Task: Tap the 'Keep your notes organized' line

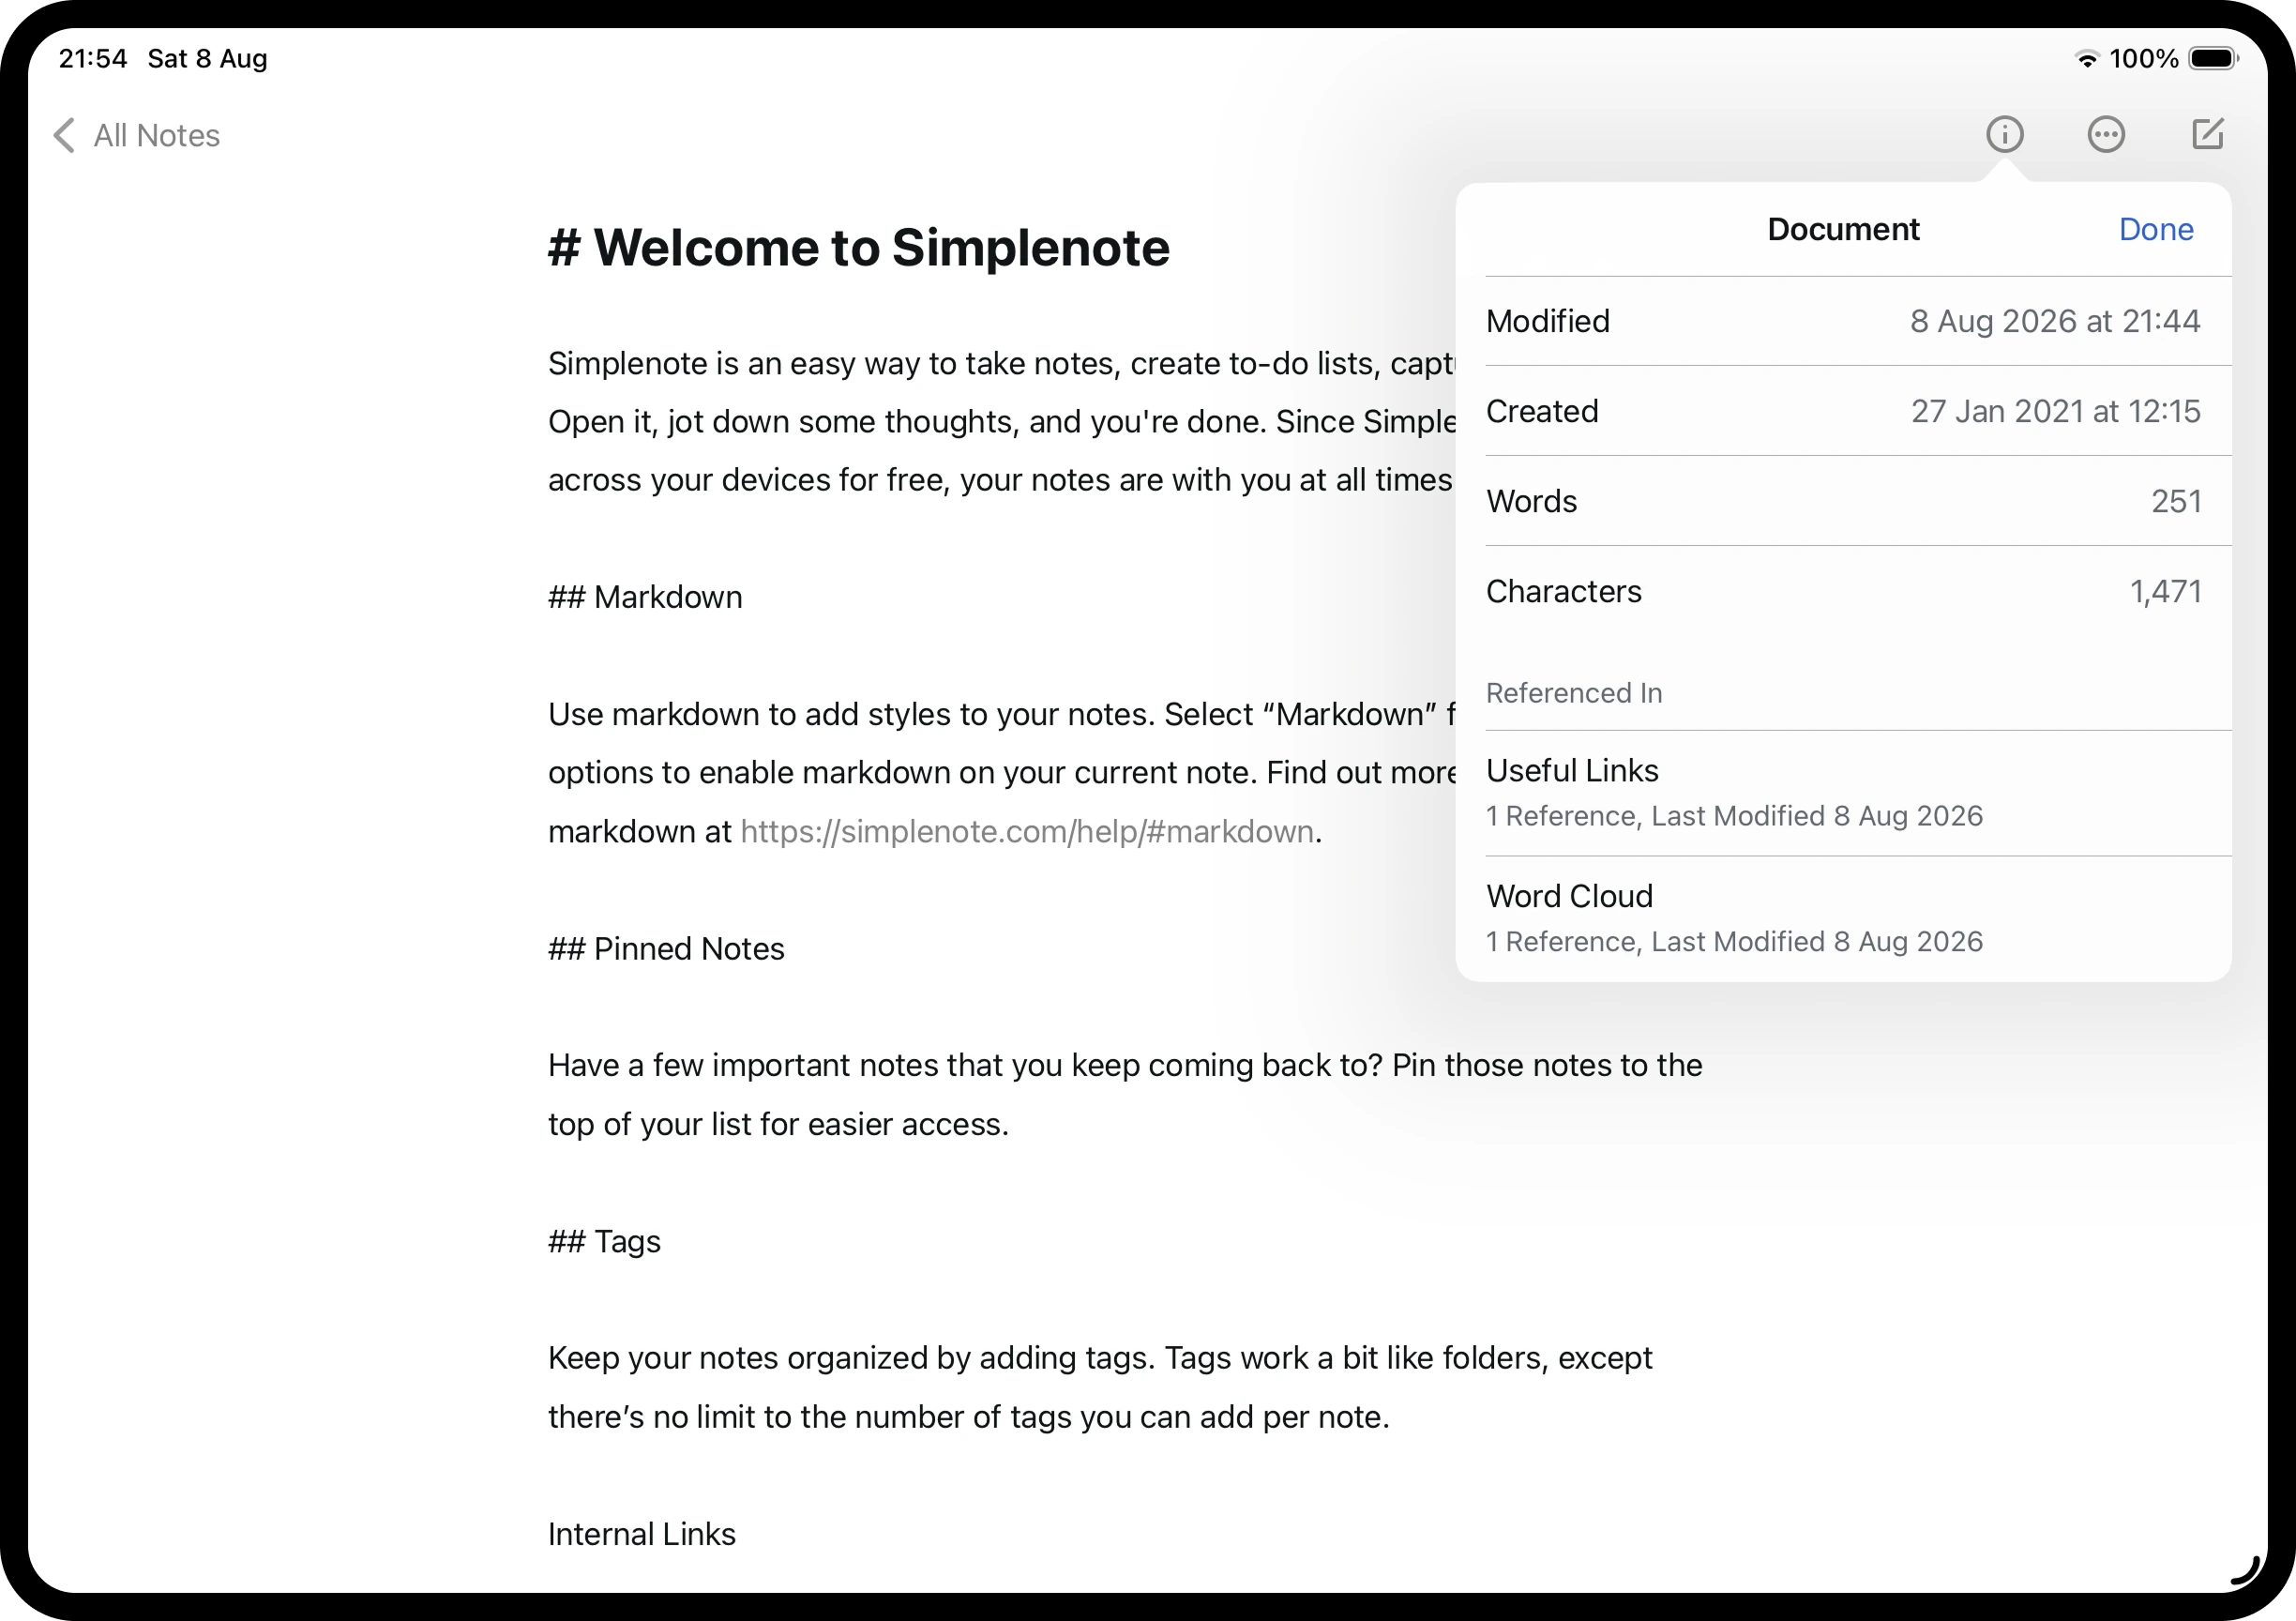Action: coord(1099,1358)
